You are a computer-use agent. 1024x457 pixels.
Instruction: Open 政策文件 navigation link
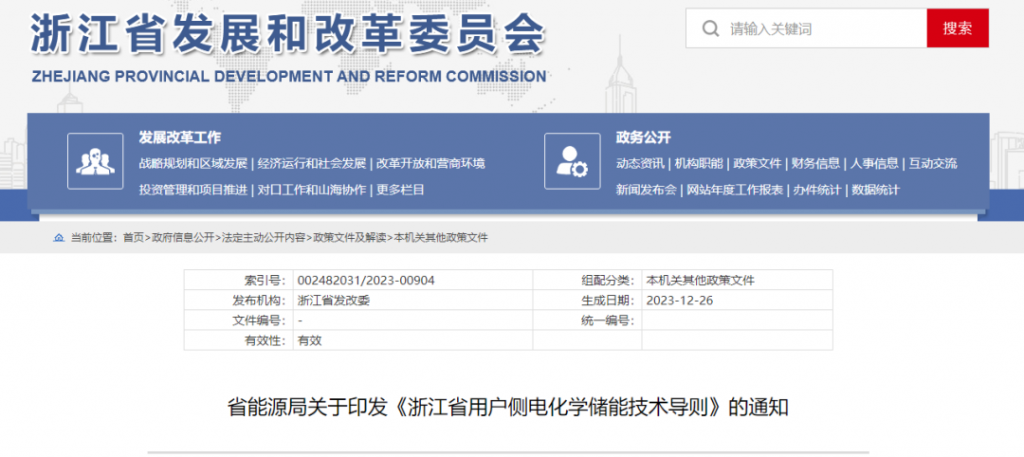click(758, 164)
